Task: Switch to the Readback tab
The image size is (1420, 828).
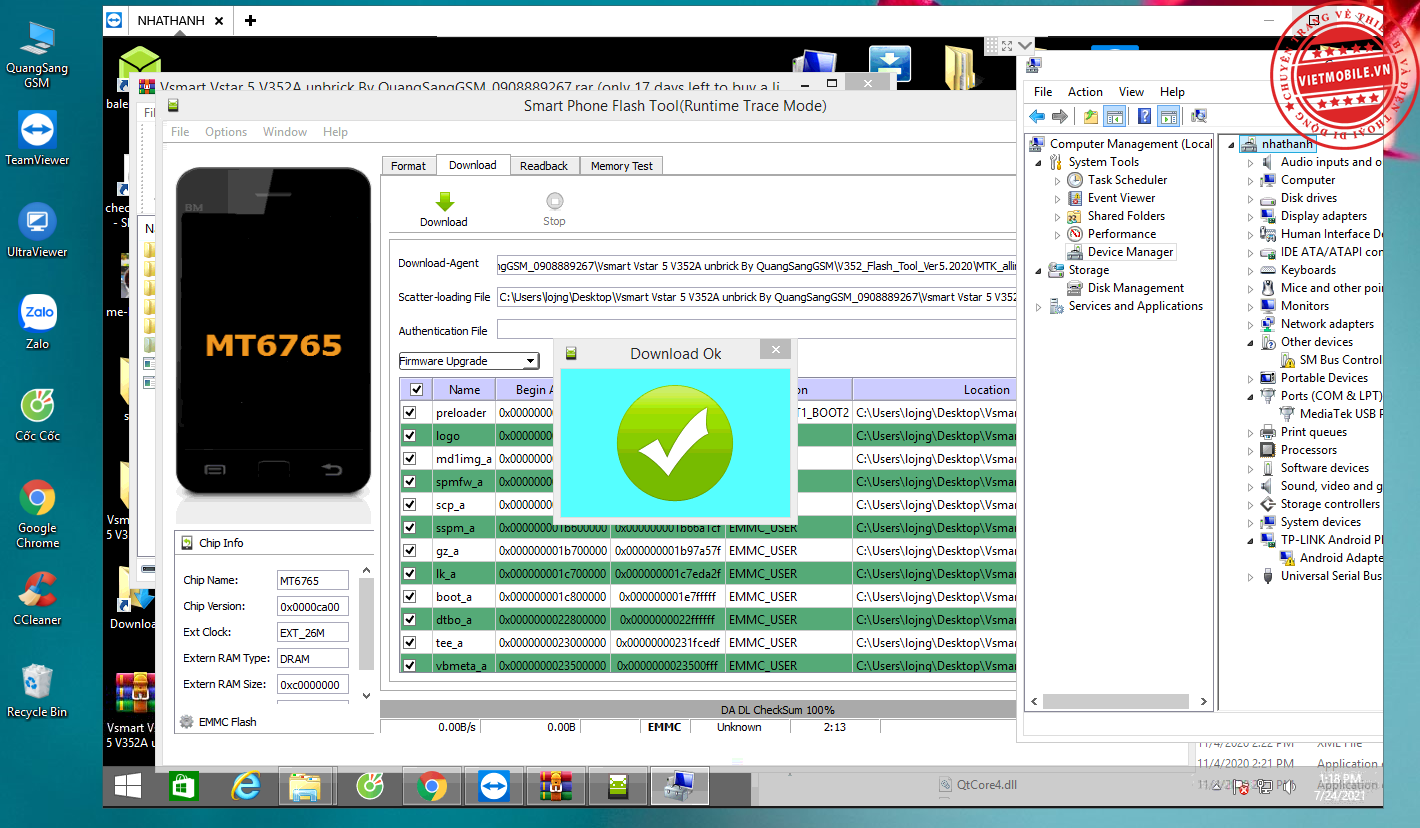Action: click(x=544, y=166)
